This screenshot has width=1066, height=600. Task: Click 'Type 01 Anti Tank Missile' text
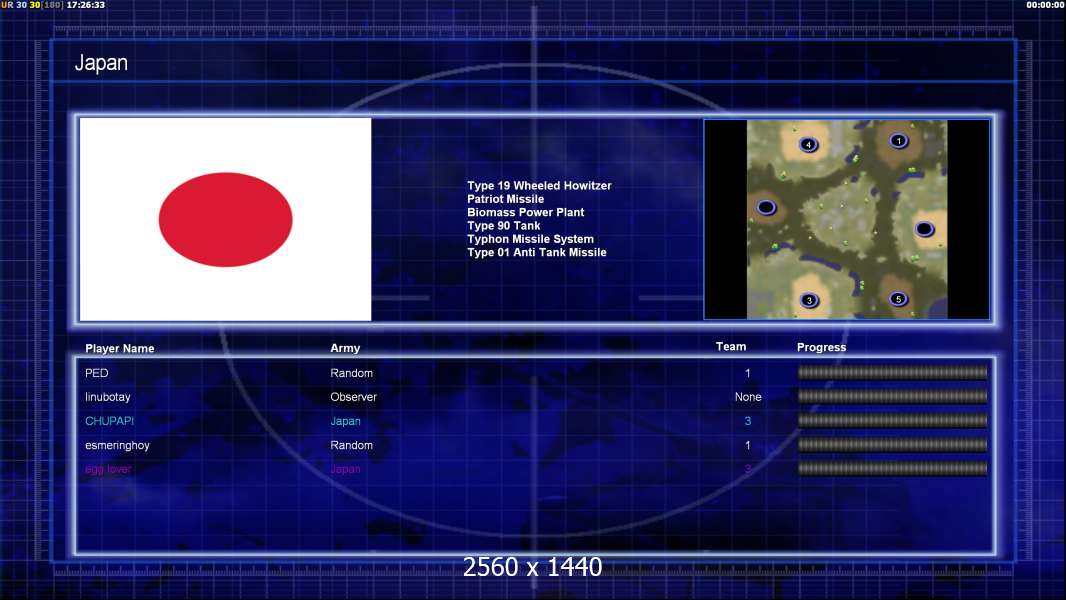point(536,252)
